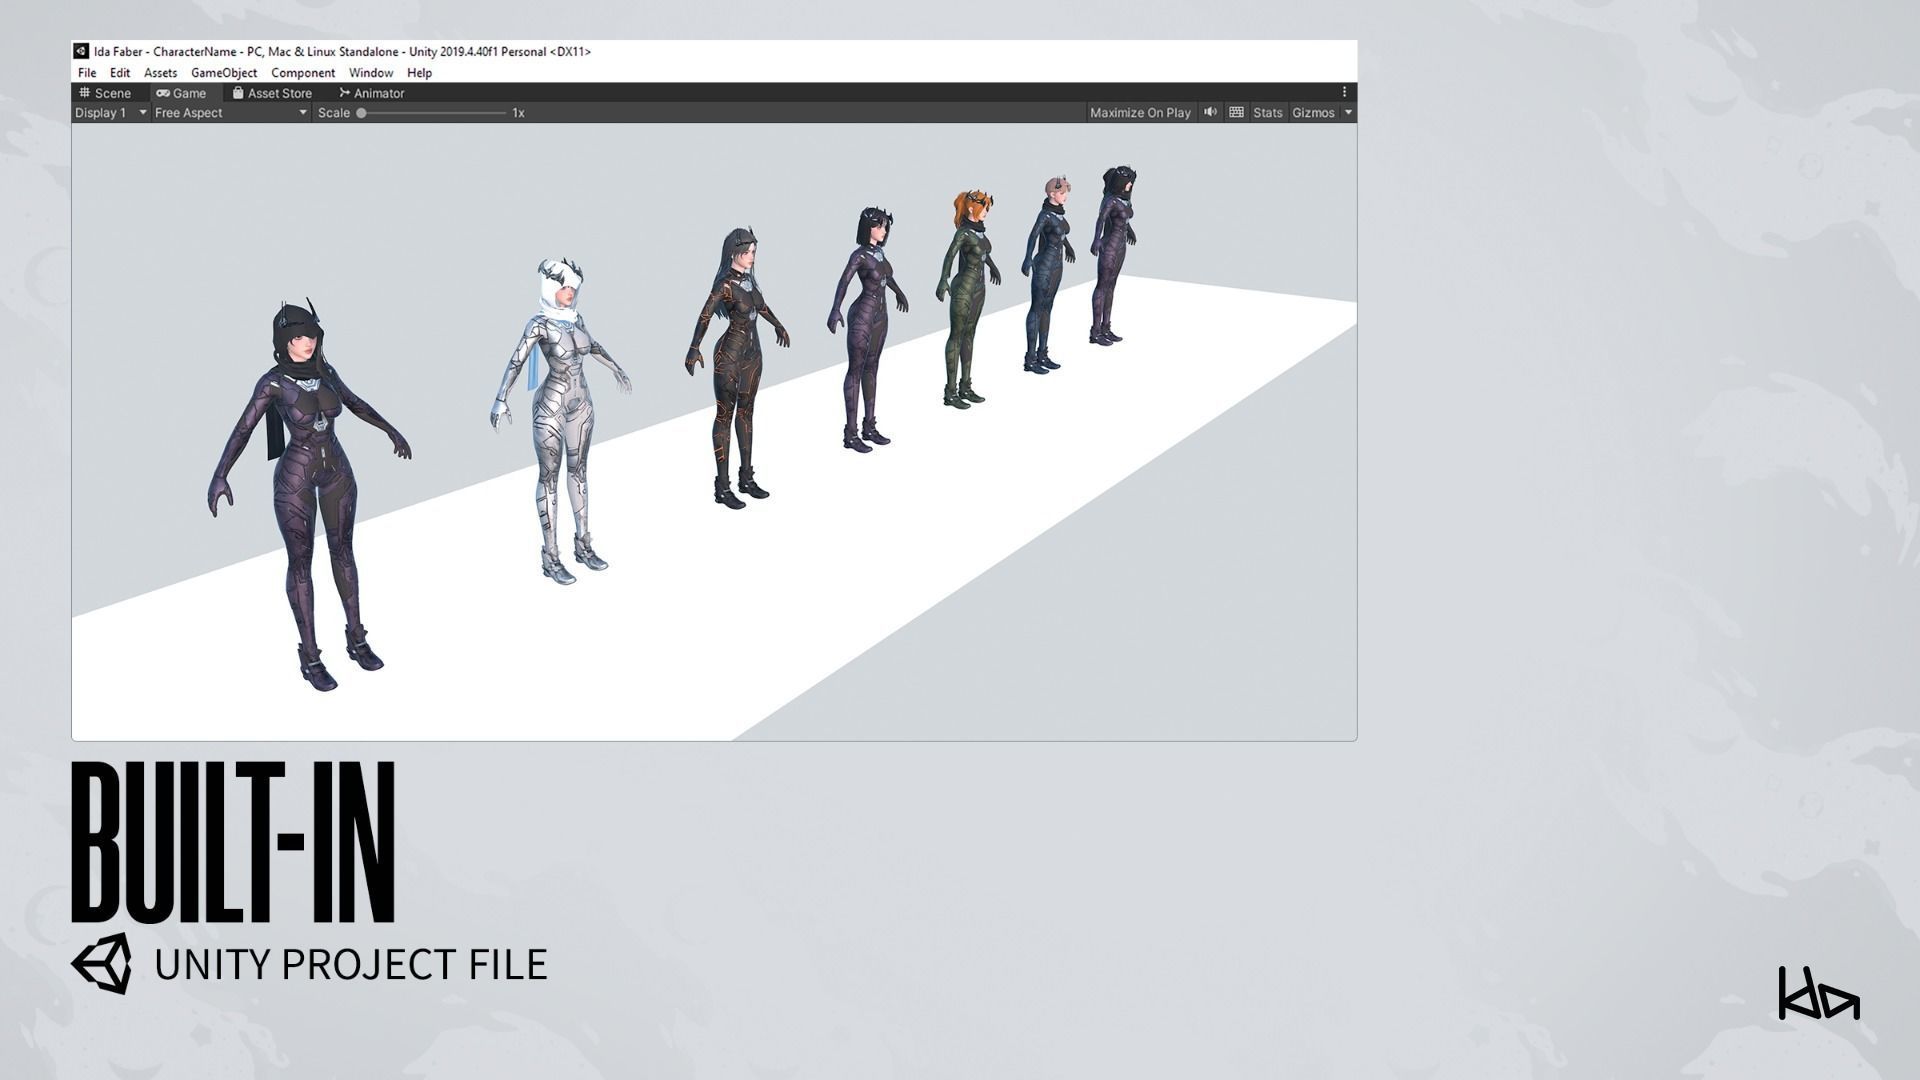Expand the Gizmos dropdown arrow
This screenshot has height=1080, width=1920.
1348,113
